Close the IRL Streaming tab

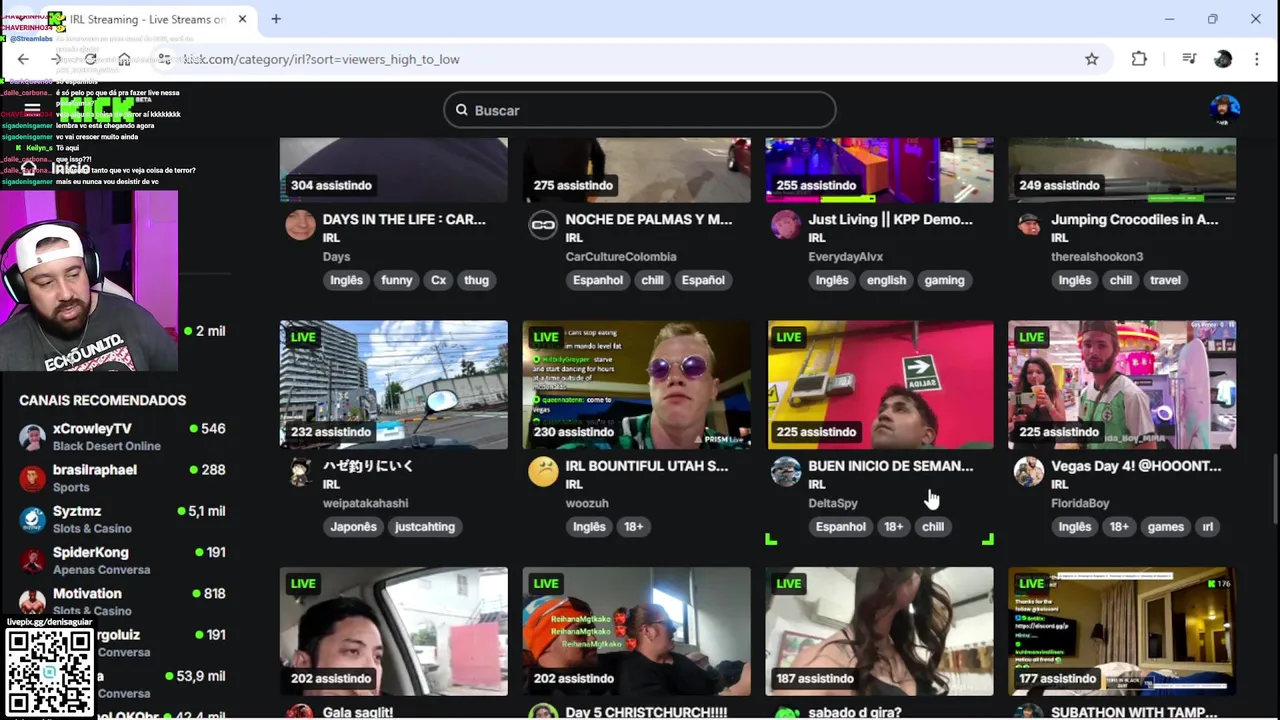(x=242, y=19)
